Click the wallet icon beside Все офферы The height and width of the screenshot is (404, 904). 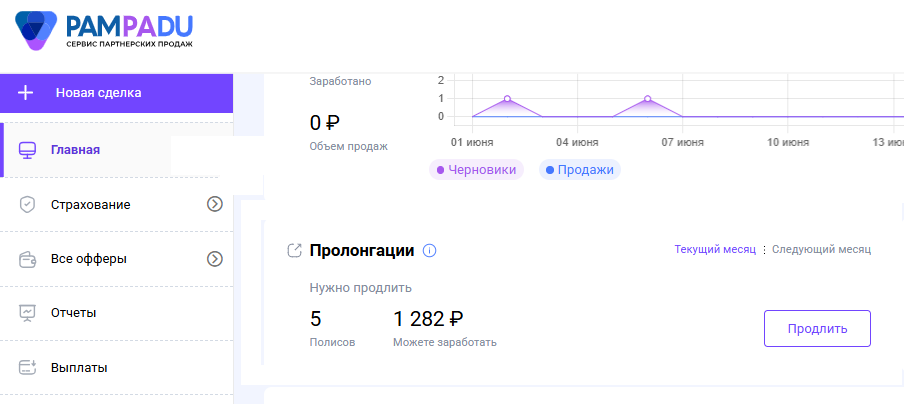coord(28,259)
